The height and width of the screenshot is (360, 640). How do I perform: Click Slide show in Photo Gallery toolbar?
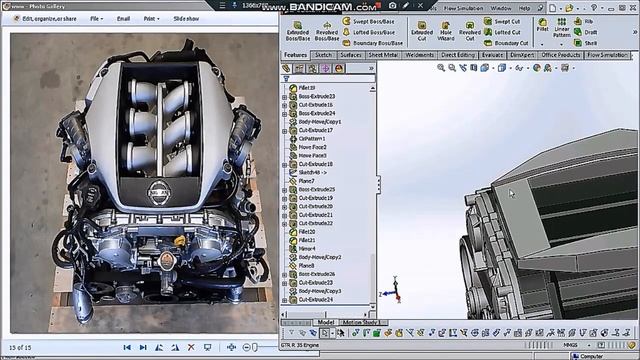[186, 19]
